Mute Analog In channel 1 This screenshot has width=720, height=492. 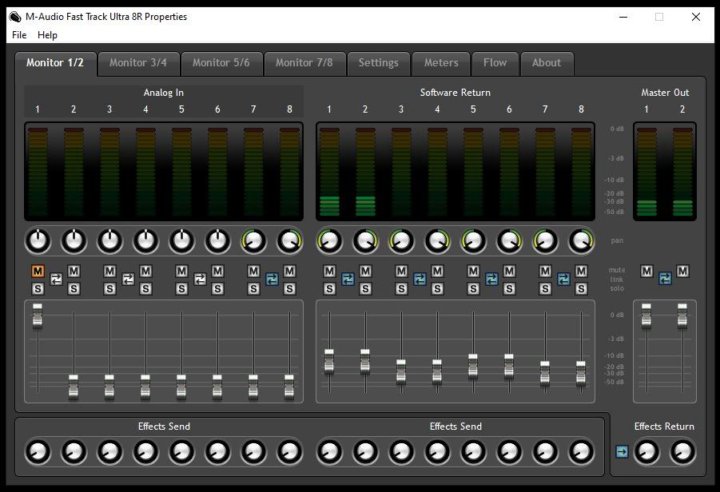37,271
